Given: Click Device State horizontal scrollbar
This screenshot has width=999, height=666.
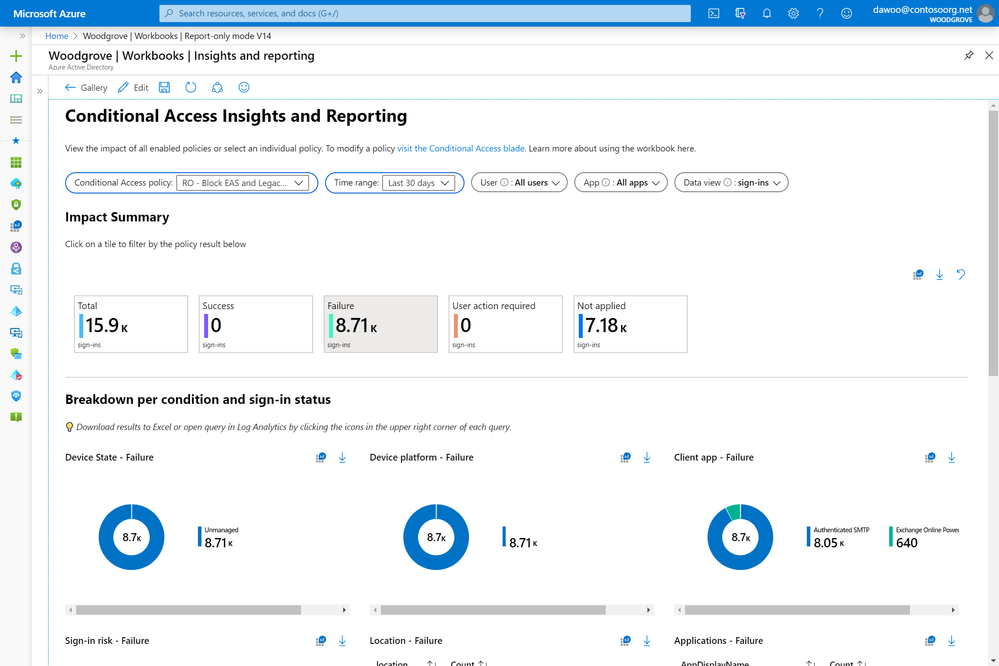Looking at the screenshot, I should [189, 610].
